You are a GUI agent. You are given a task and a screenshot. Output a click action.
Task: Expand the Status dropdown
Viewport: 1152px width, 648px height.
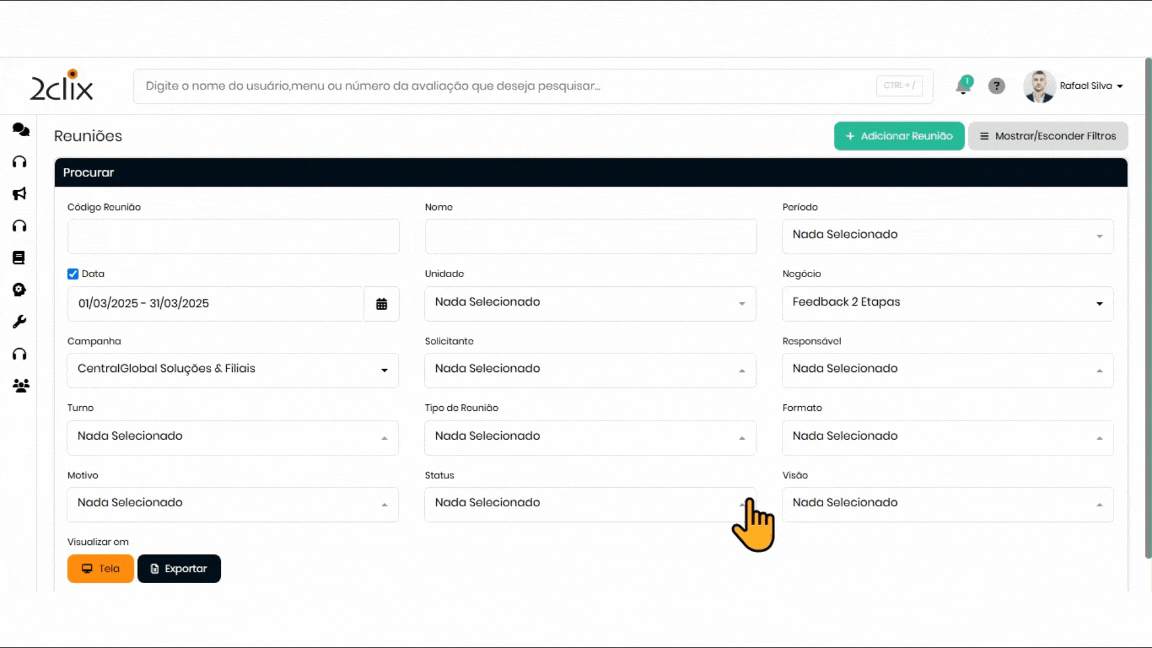pos(590,504)
